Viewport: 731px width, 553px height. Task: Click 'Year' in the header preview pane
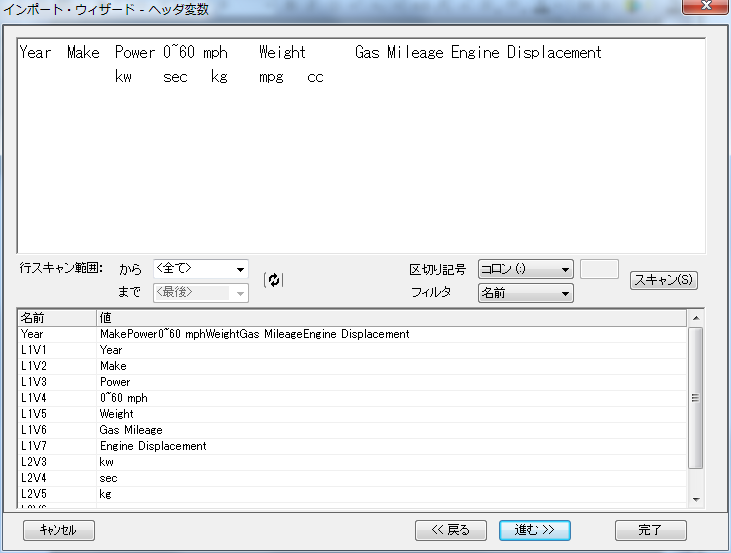click(35, 52)
